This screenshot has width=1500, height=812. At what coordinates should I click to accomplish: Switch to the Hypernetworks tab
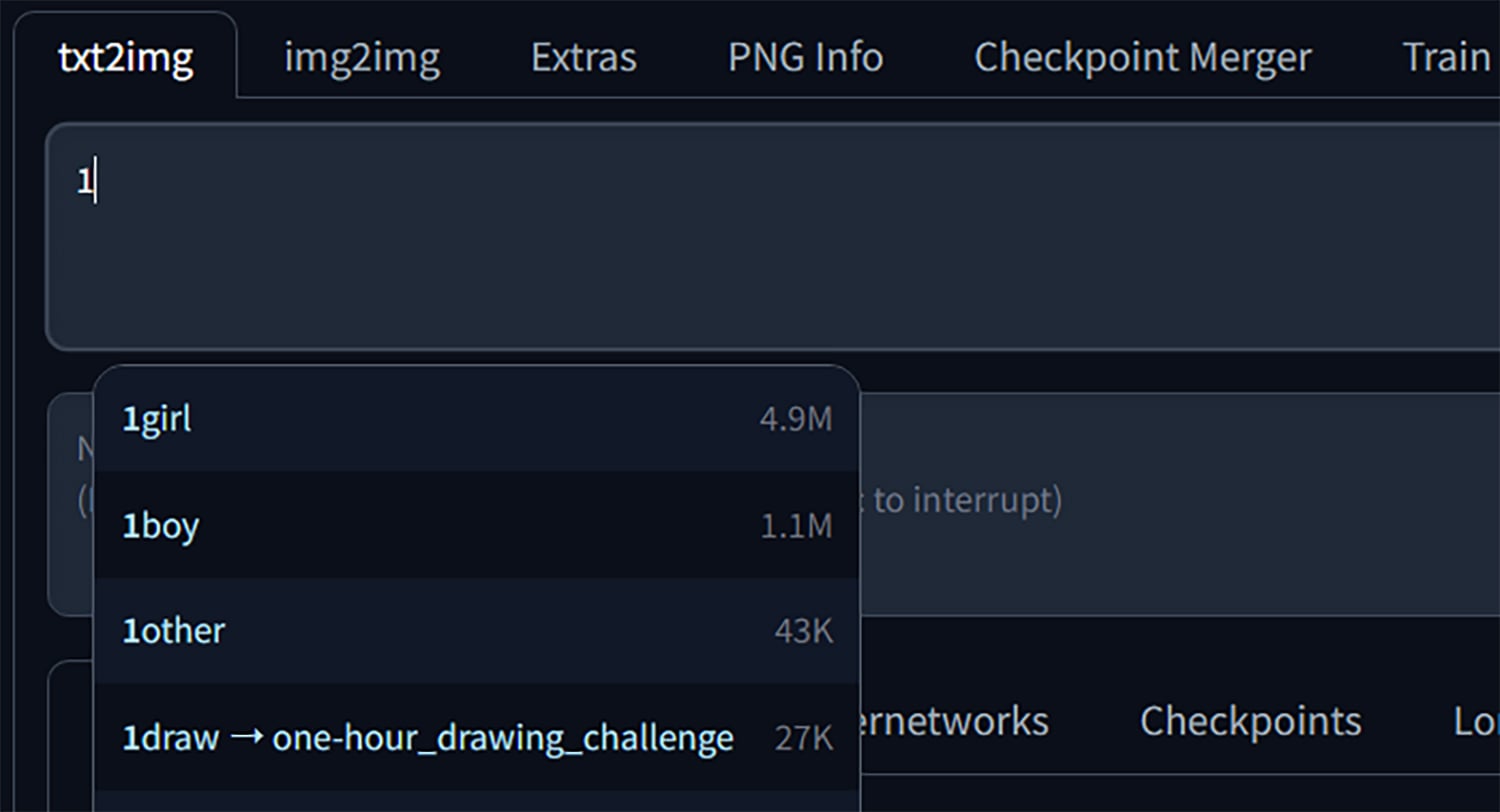(948, 721)
